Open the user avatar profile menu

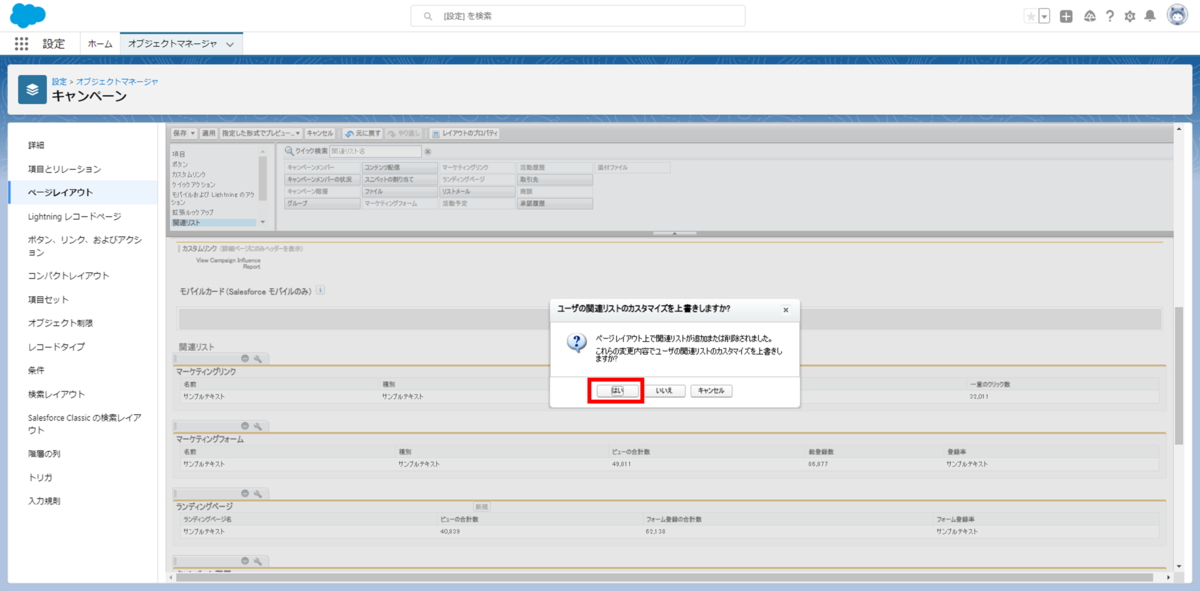tap(1177, 16)
